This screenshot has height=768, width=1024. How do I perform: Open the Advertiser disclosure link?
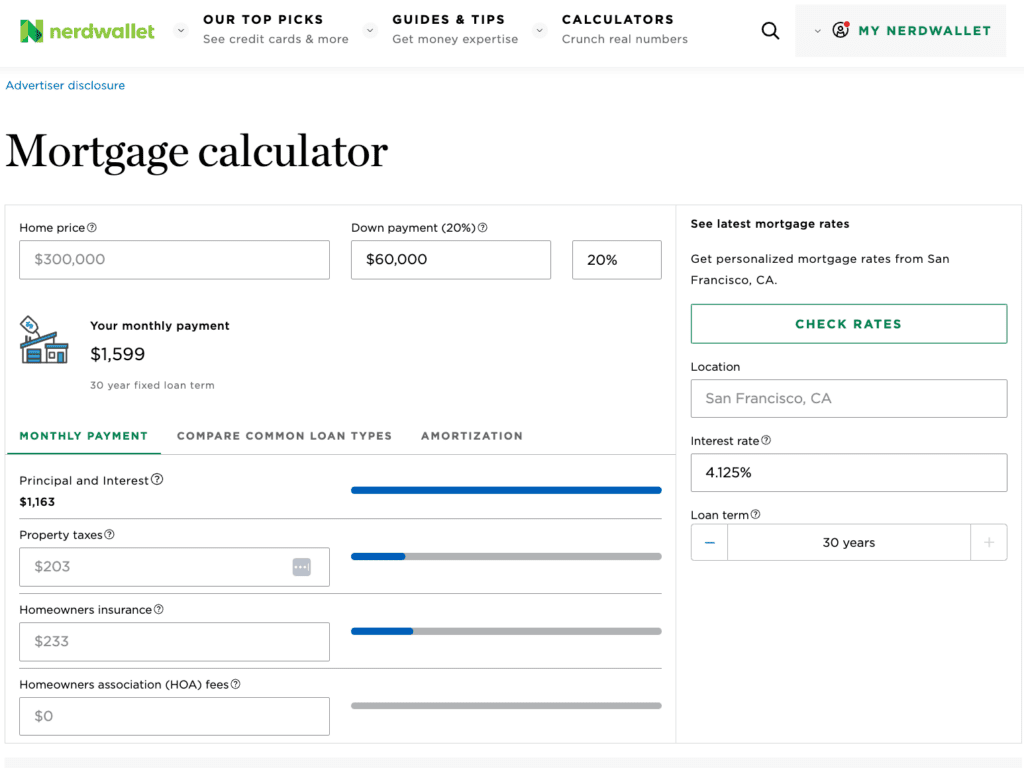[x=66, y=86]
